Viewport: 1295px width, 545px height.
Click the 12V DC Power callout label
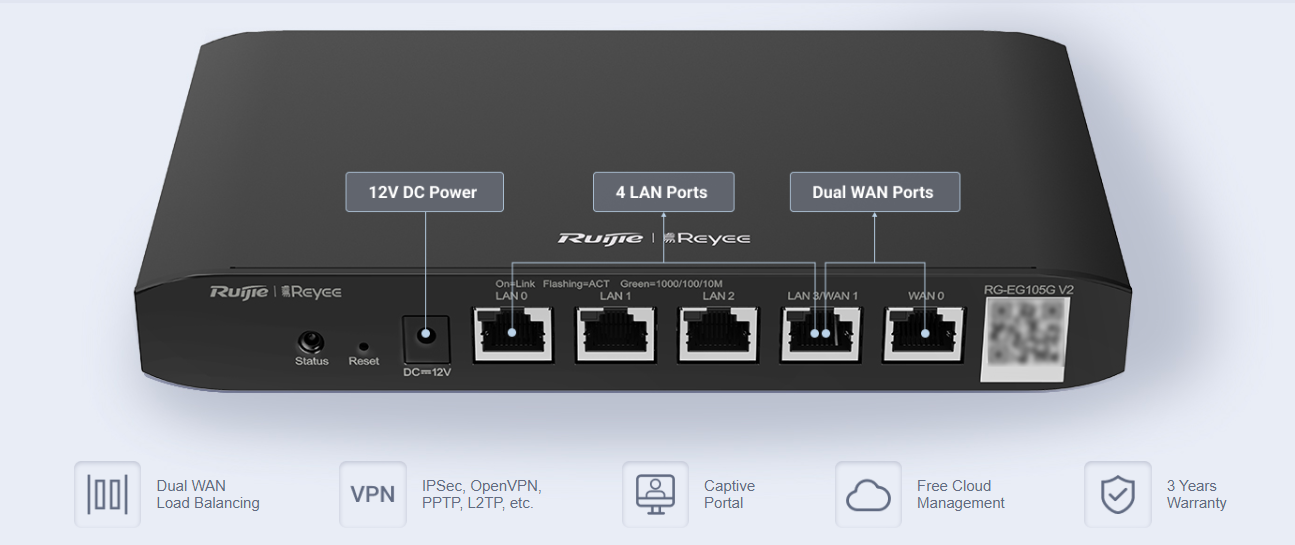point(424,192)
